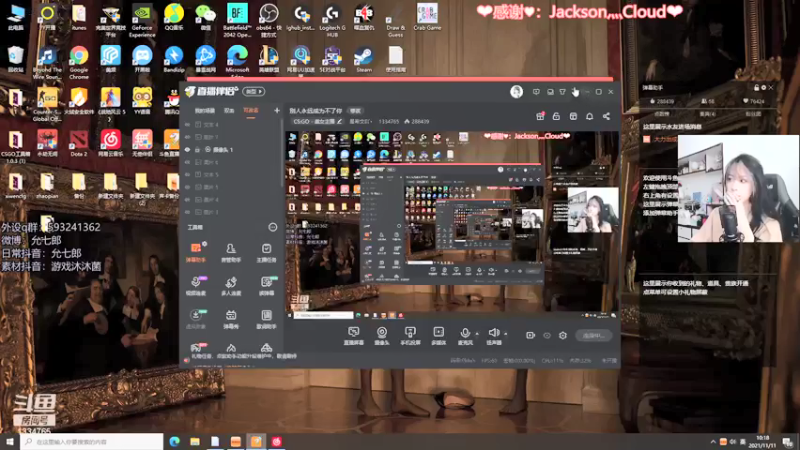Open the 读弹幕 tool
The image size is (800, 450).
click(x=266, y=286)
